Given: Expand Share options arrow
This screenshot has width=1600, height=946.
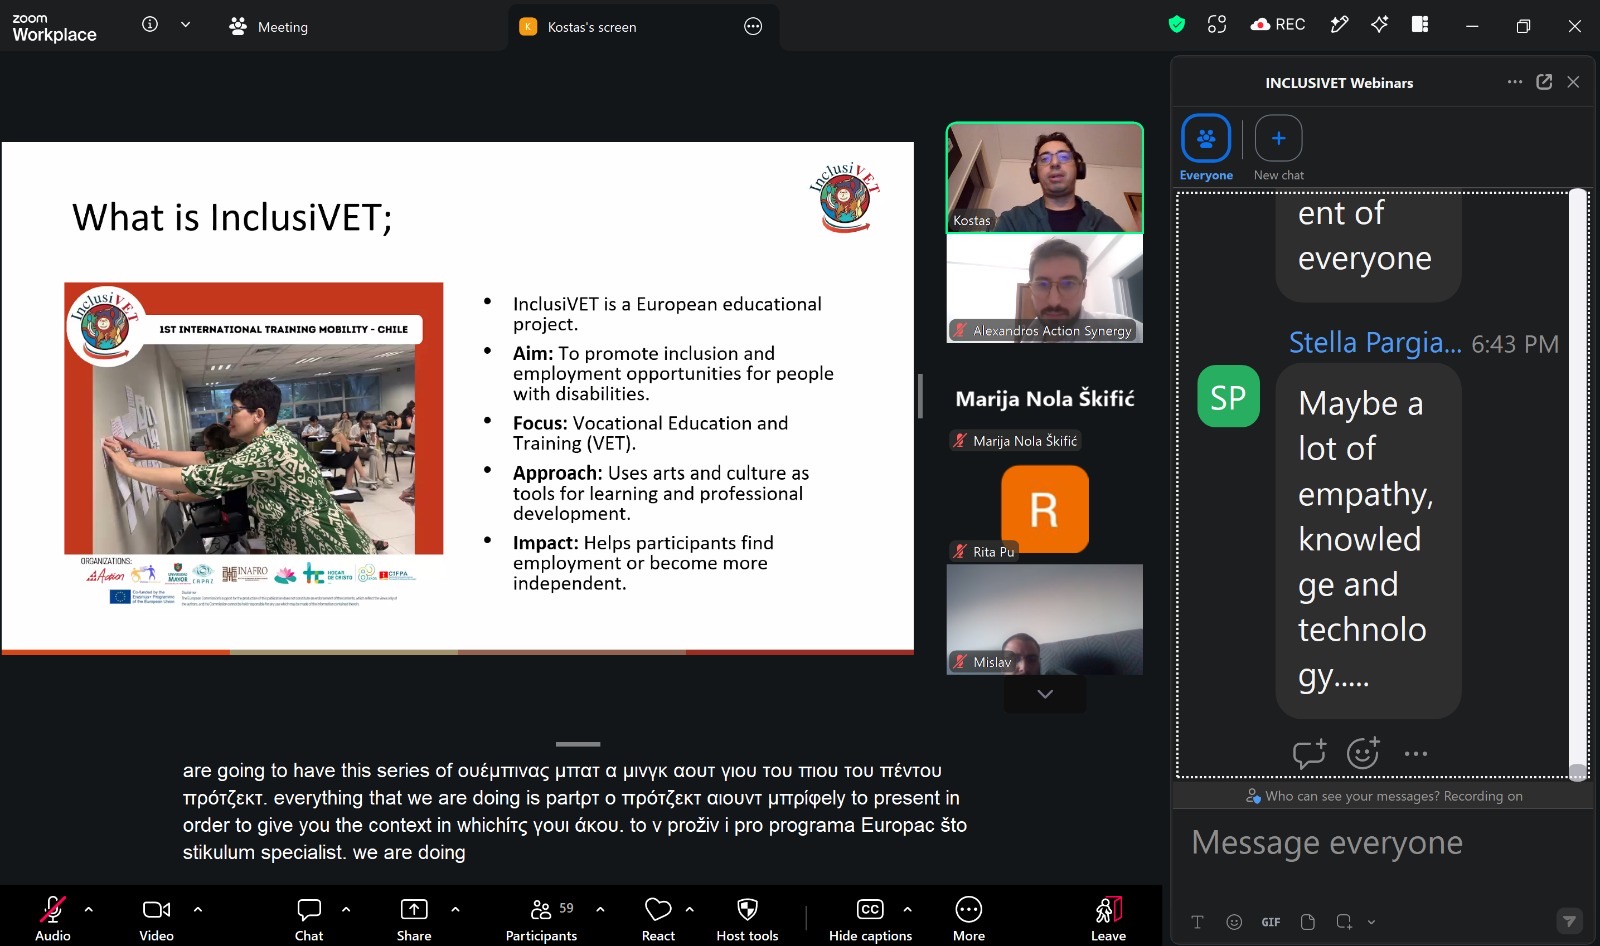Looking at the screenshot, I should 455,909.
